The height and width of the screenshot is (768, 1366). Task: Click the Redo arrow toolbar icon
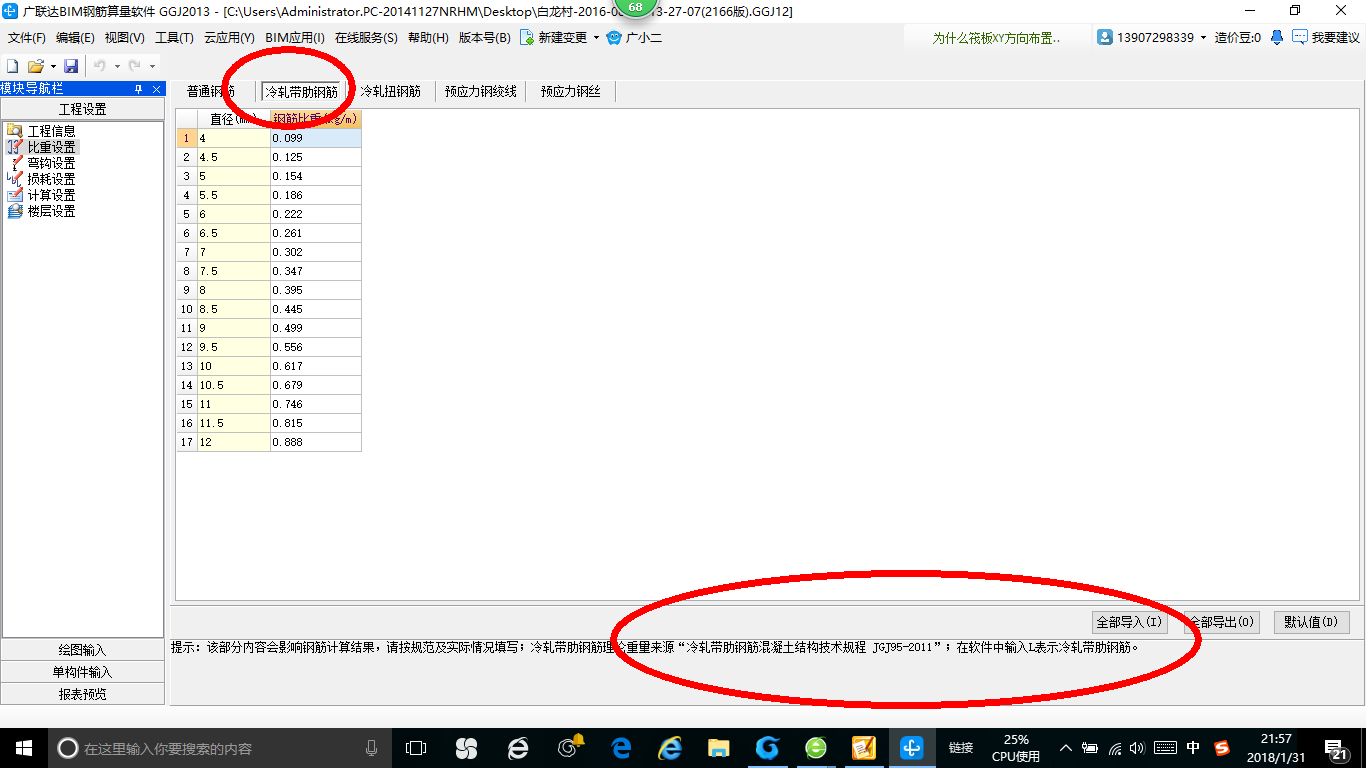(134, 66)
